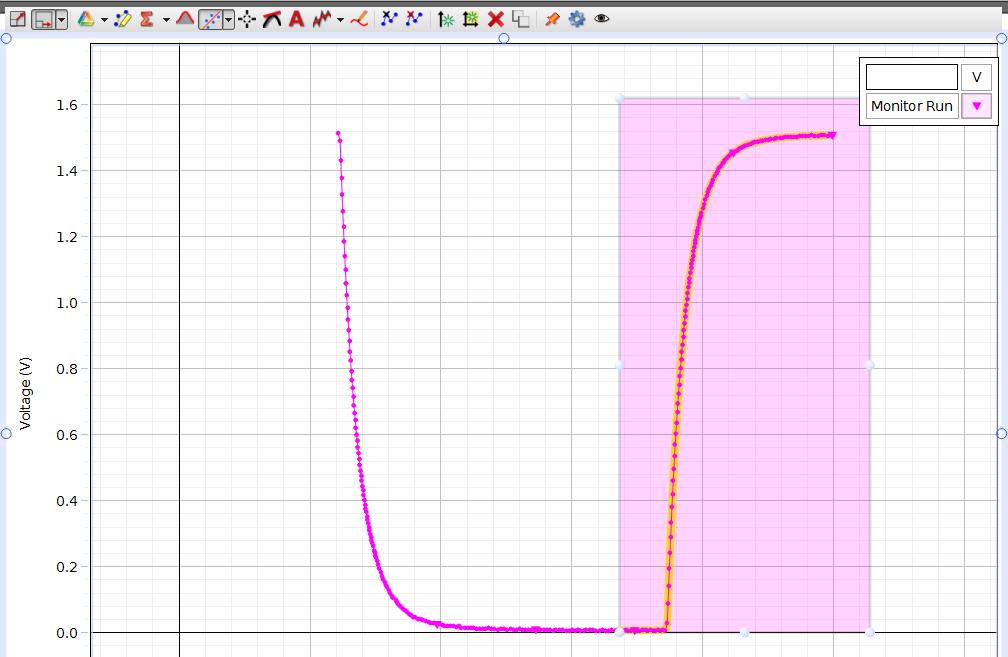
Task: Click the blue points with red X icon
Action: [414, 19]
